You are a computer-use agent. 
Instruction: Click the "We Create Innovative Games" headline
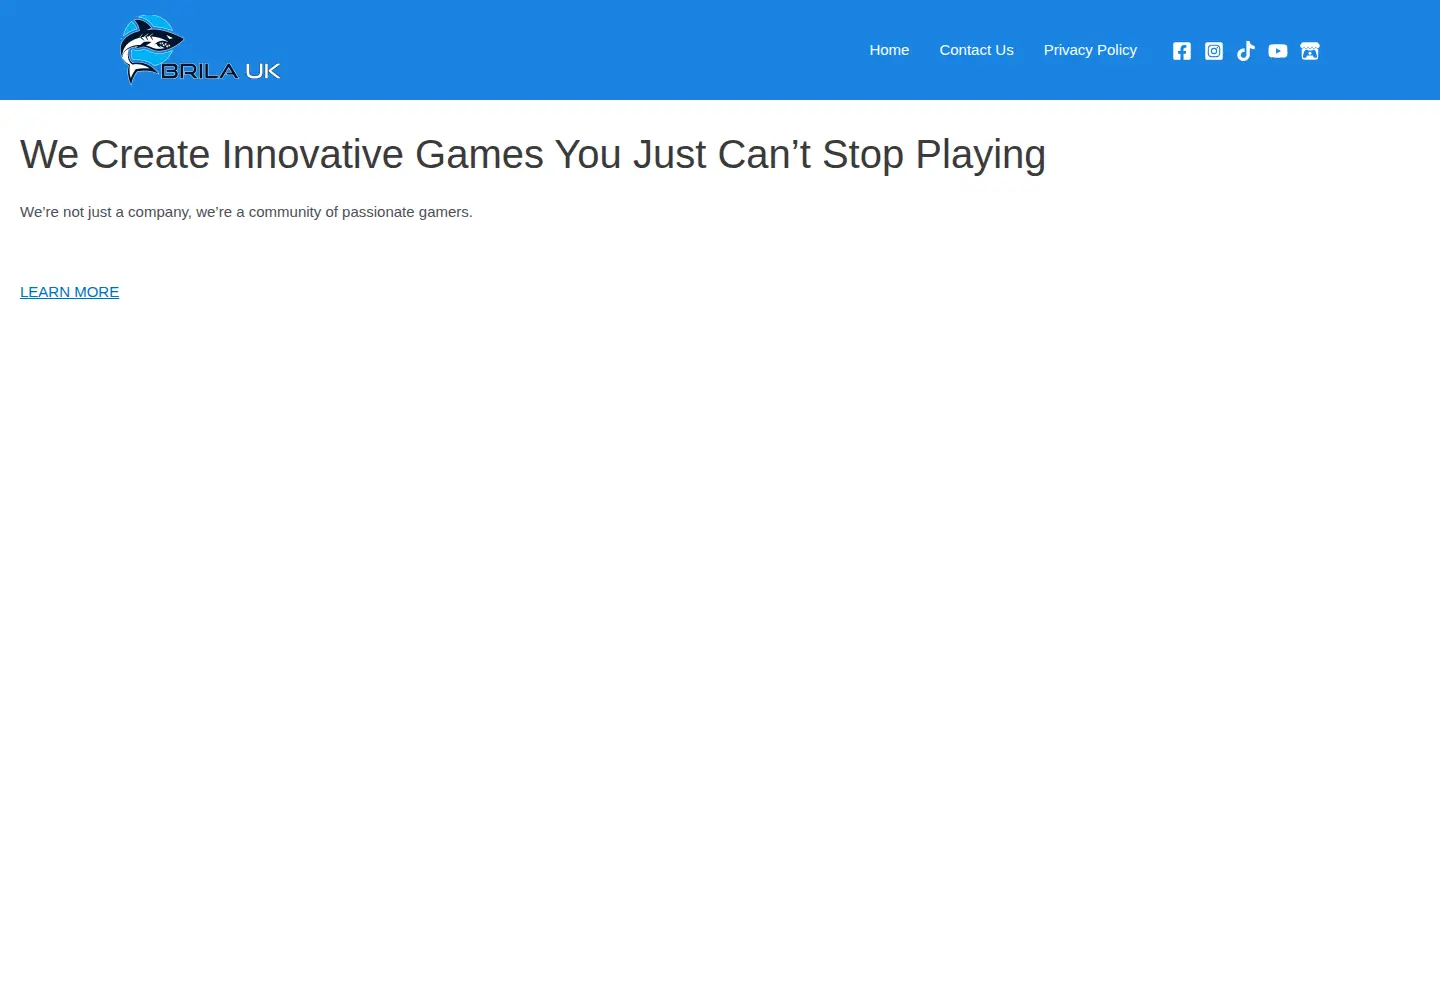point(533,155)
